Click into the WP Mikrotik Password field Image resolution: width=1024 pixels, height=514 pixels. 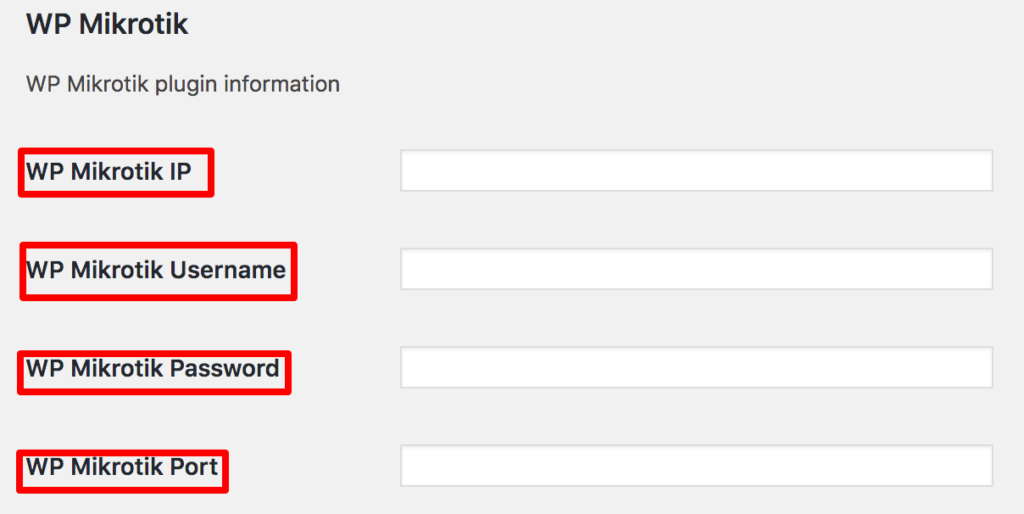click(x=696, y=368)
